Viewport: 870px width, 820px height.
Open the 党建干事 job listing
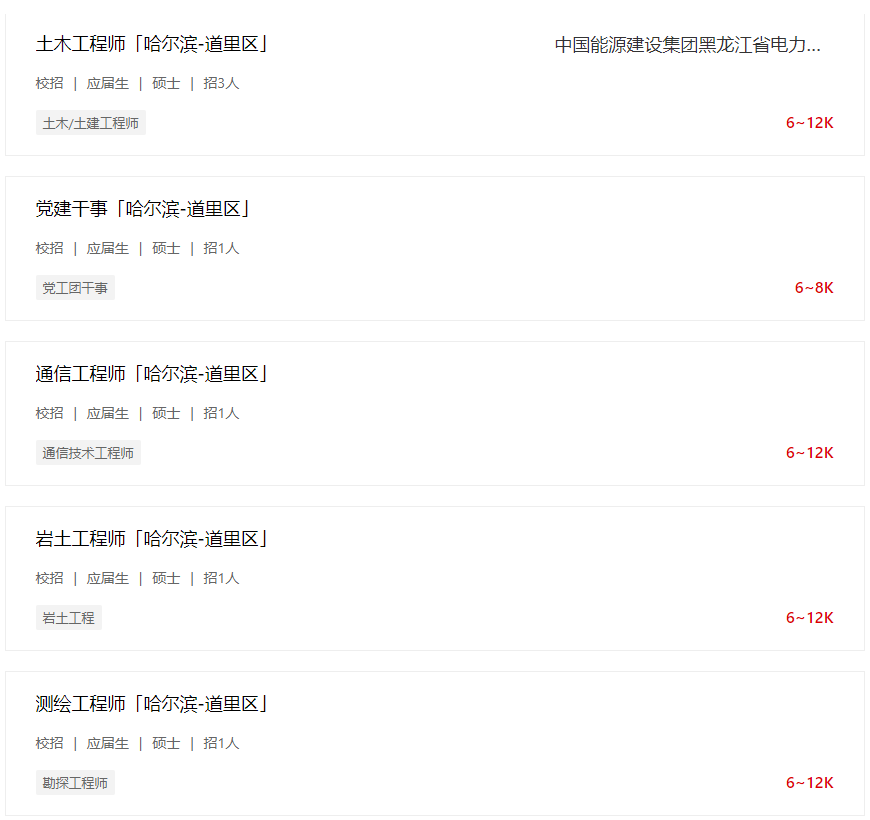point(143,209)
